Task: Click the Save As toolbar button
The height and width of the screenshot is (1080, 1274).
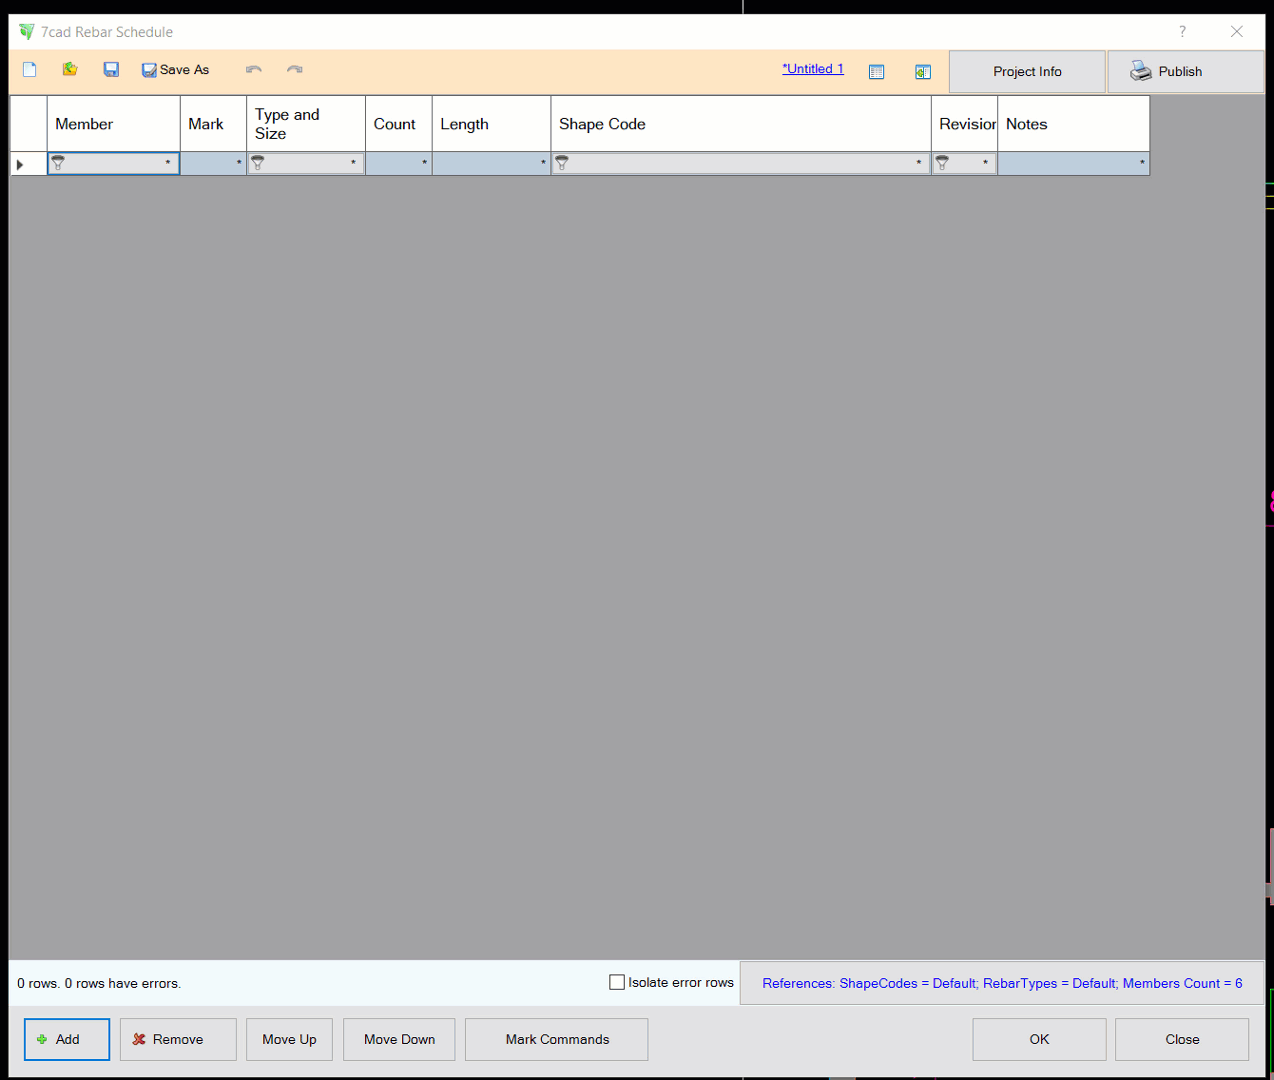Action: pyautogui.click(x=176, y=70)
